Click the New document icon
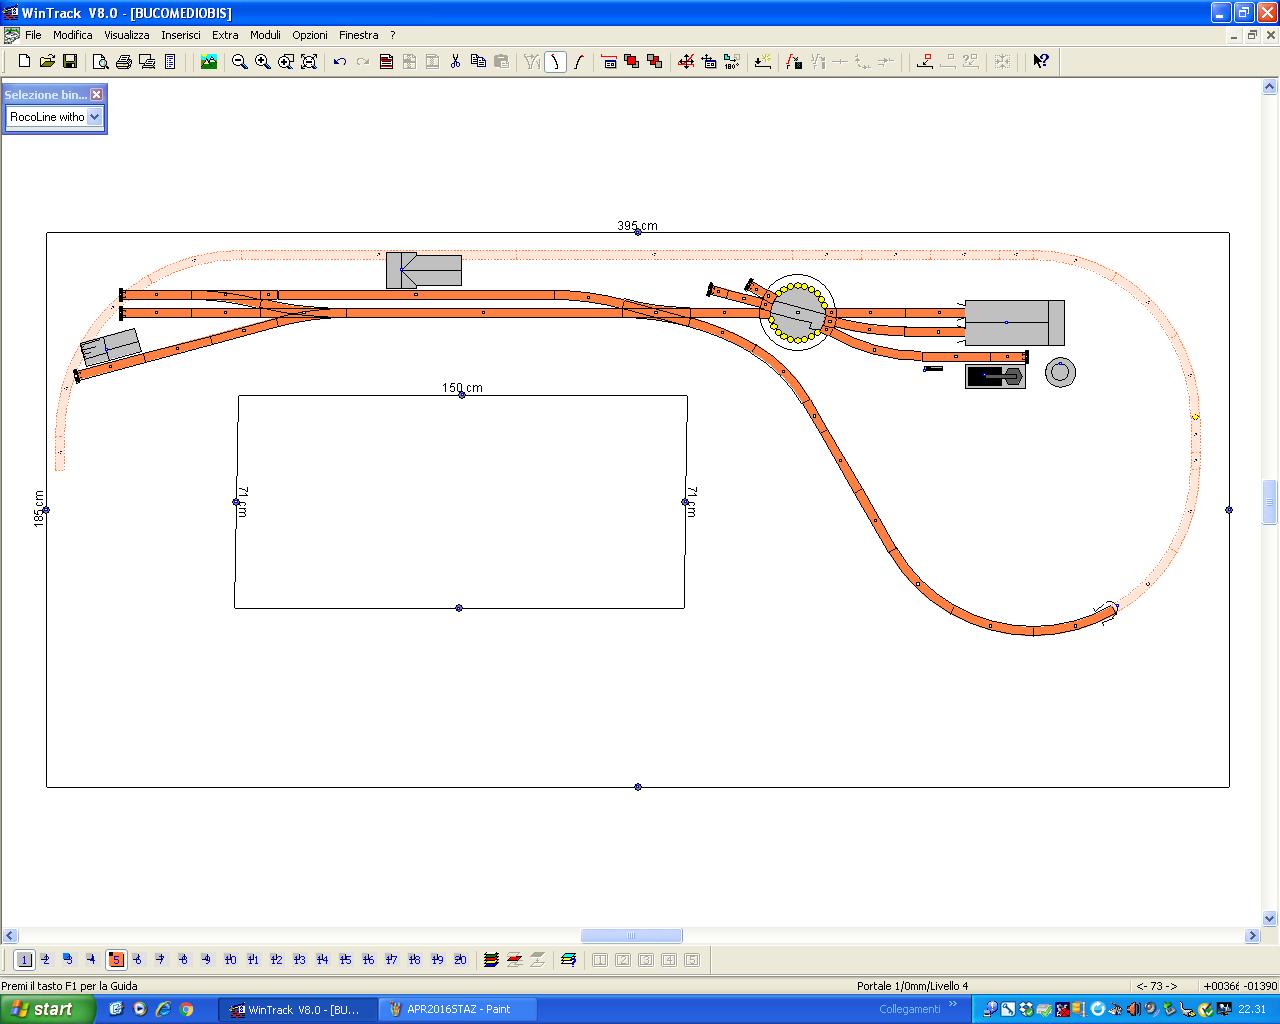The width and height of the screenshot is (1280, 1024). point(24,61)
